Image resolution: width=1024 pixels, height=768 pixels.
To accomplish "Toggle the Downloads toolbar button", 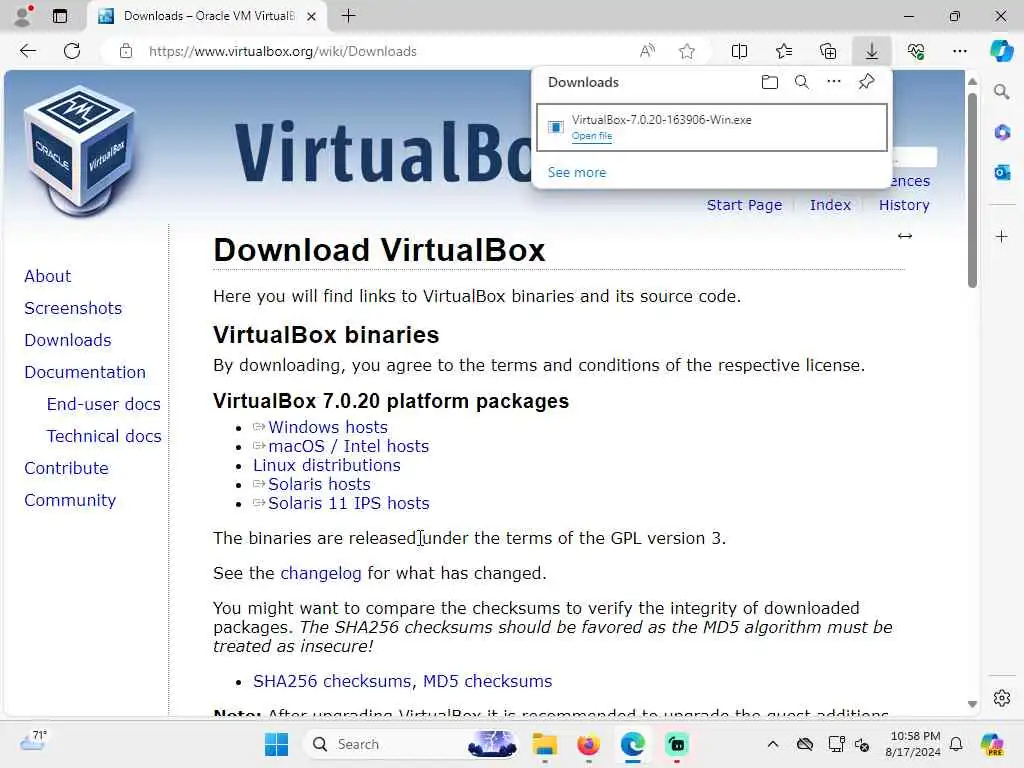I will click(872, 51).
